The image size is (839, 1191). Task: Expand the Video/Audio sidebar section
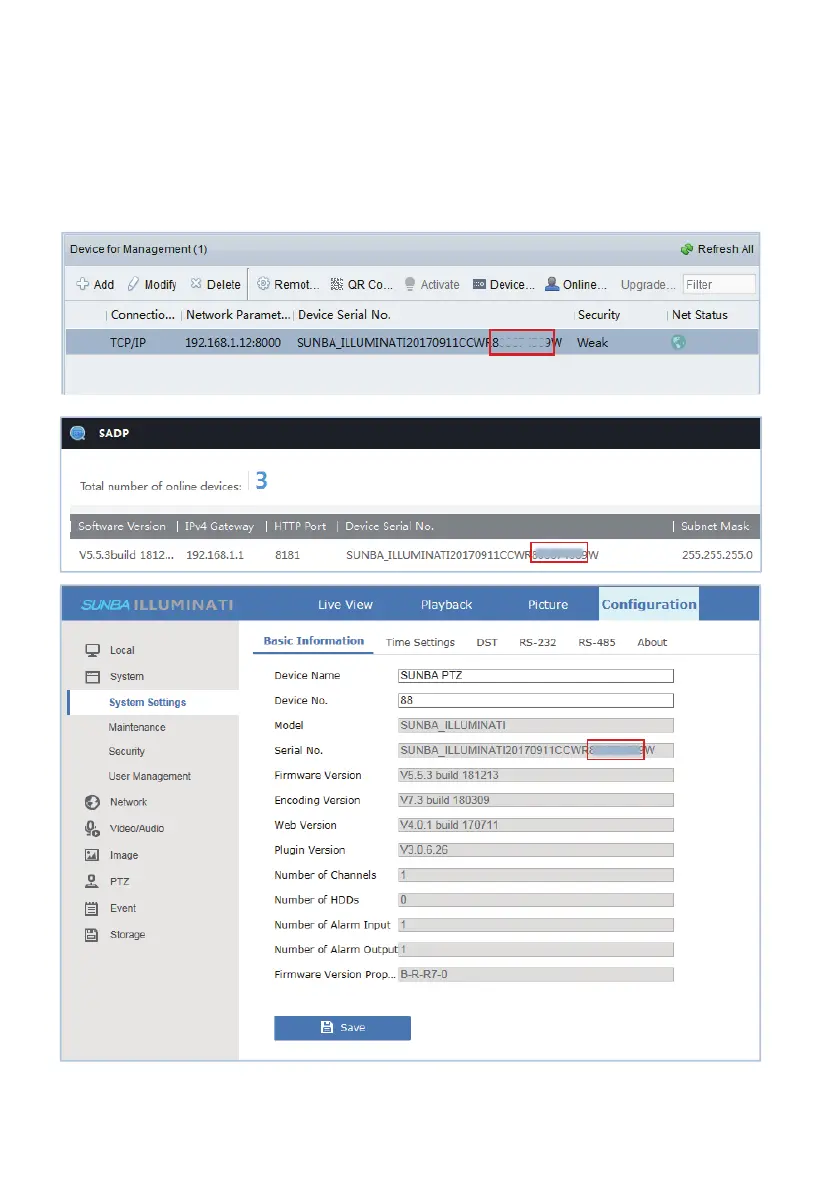(136, 828)
